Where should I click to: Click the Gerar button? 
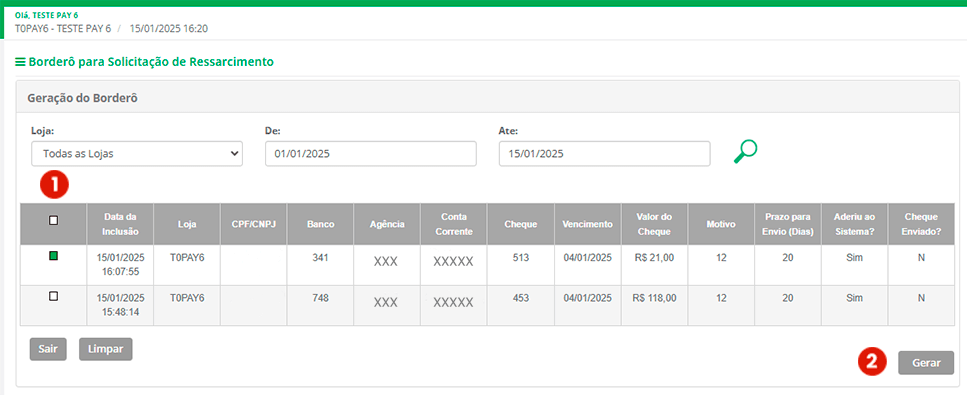coord(926,363)
